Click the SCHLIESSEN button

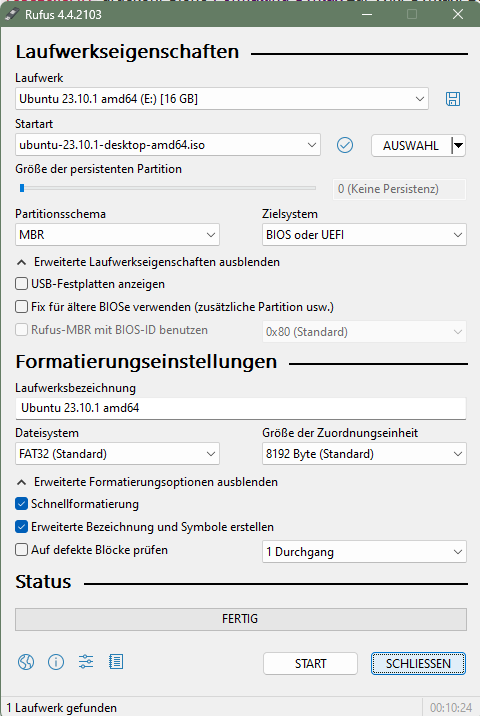point(418,663)
